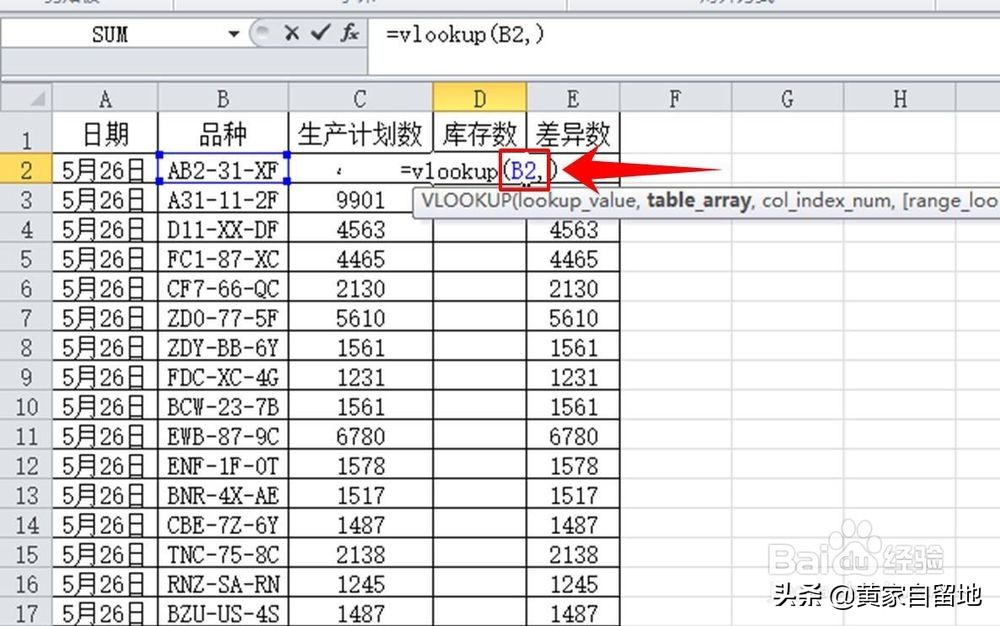The width and height of the screenshot is (1000, 626).
Task: Click in the formula bar text =vlookup(B2,)
Action: pyautogui.click(x=465, y=34)
